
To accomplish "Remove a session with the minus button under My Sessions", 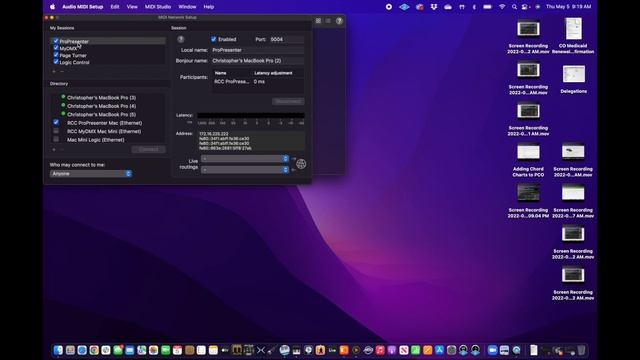I will [62, 71].
